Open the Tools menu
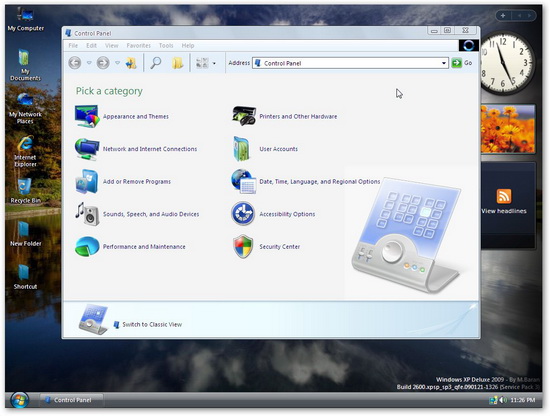This screenshot has height=416, width=550. point(166,46)
